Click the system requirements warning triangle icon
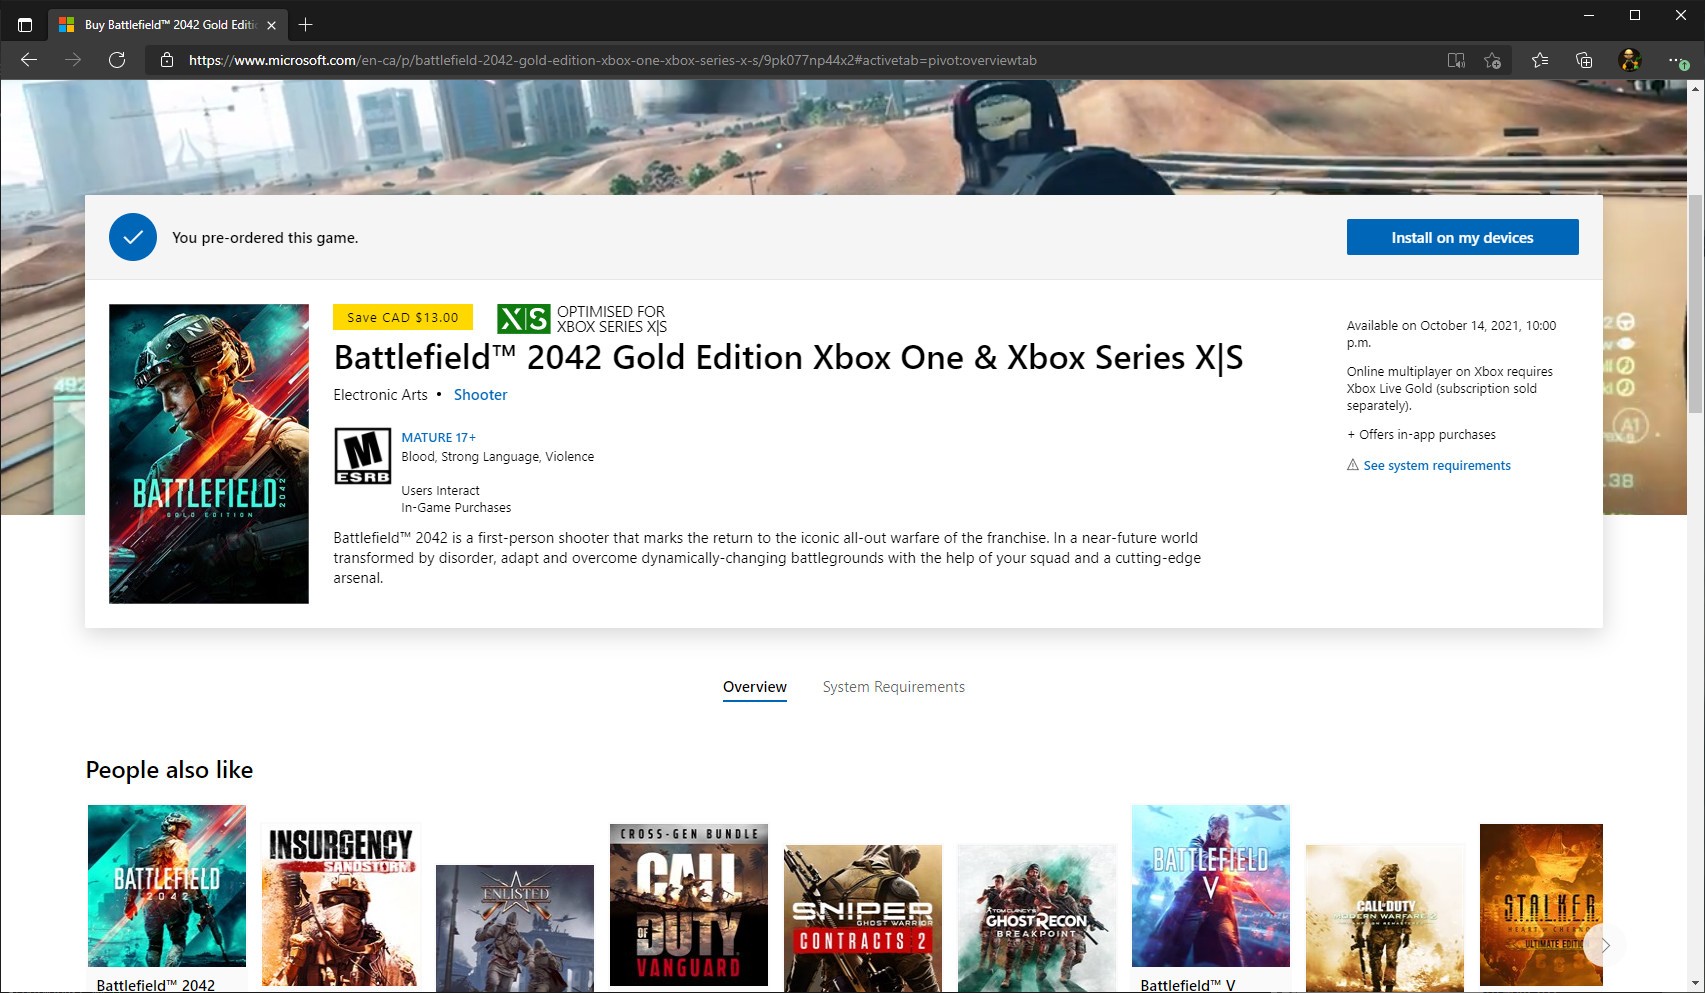The width and height of the screenshot is (1705, 993). (1353, 465)
